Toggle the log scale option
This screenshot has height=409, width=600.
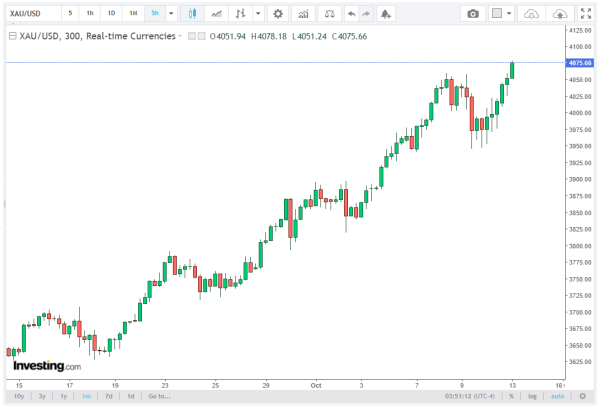(x=530, y=396)
